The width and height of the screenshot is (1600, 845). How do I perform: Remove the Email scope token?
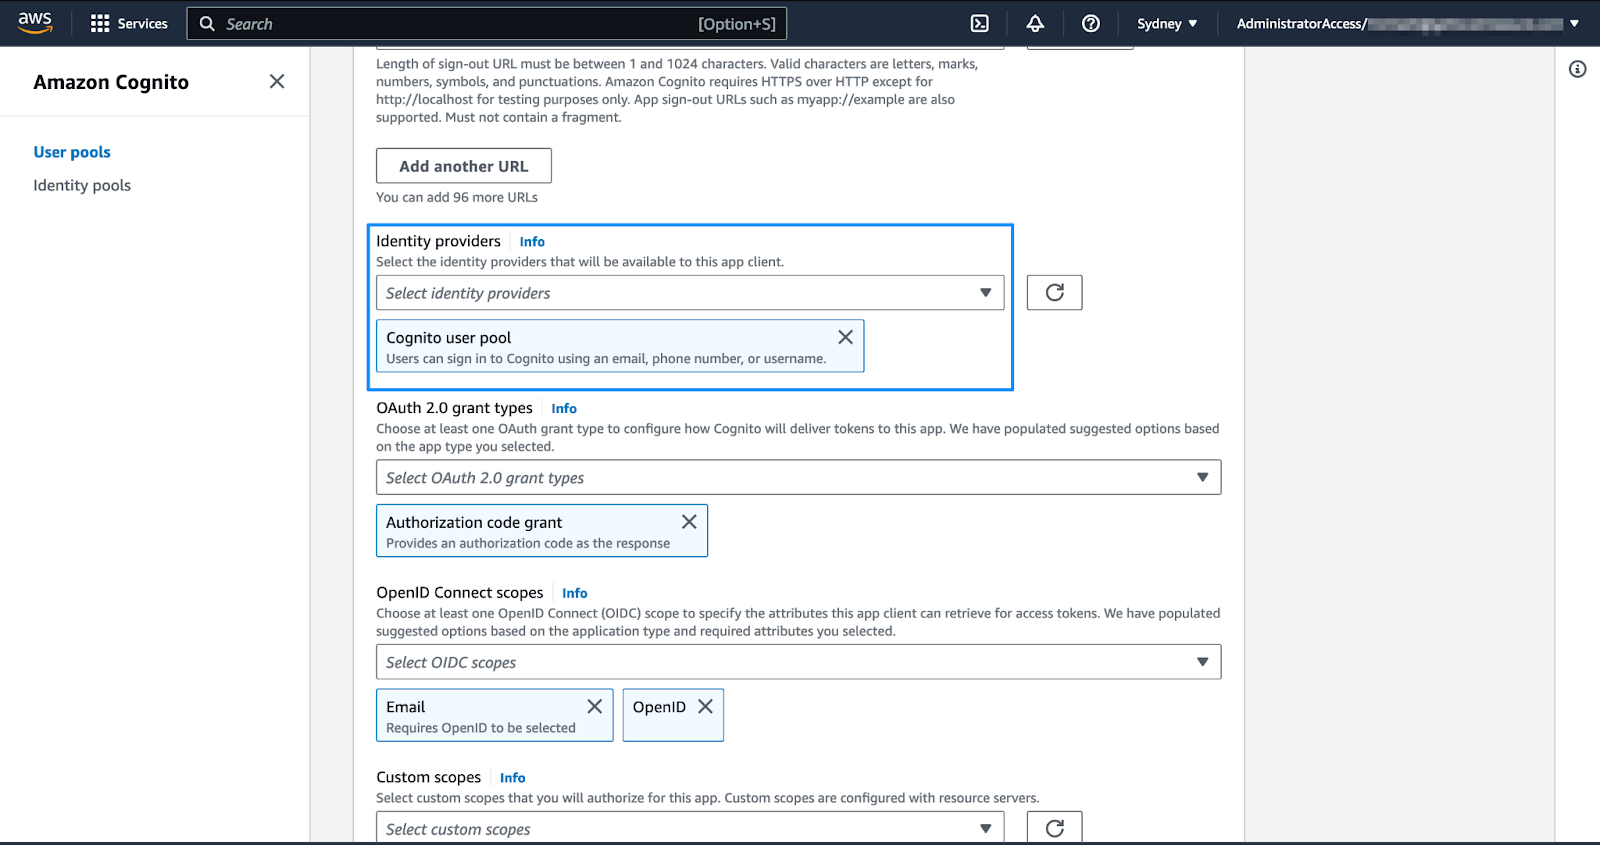595,706
